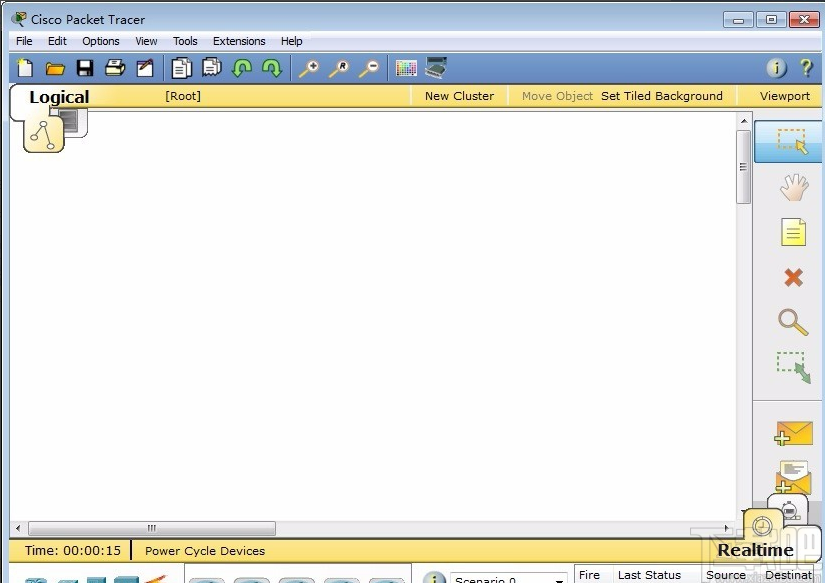Click Move Object in the logical bar

[x=557, y=96]
